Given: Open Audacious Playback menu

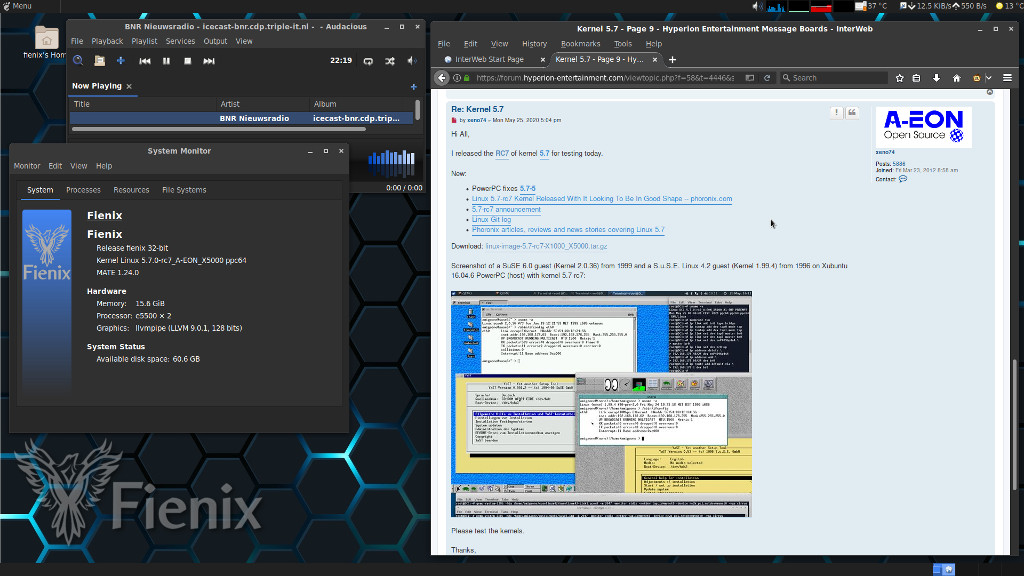Looking at the screenshot, I should 107,41.
